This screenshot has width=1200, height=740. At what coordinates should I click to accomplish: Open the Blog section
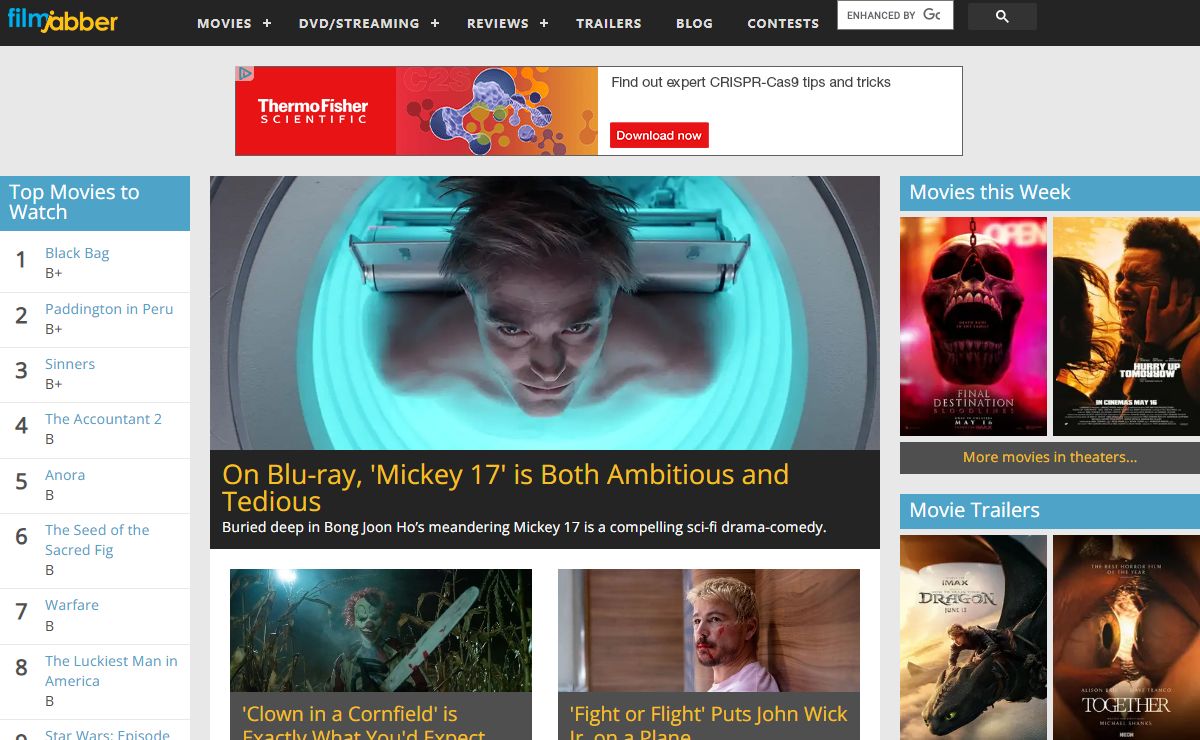(x=694, y=23)
